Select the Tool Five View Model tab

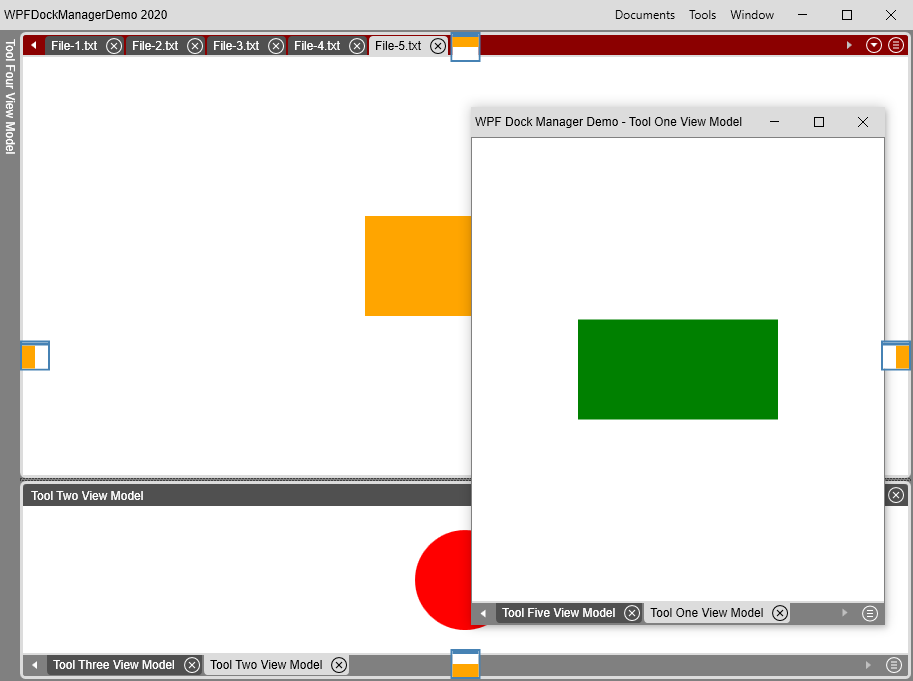coord(558,613)
